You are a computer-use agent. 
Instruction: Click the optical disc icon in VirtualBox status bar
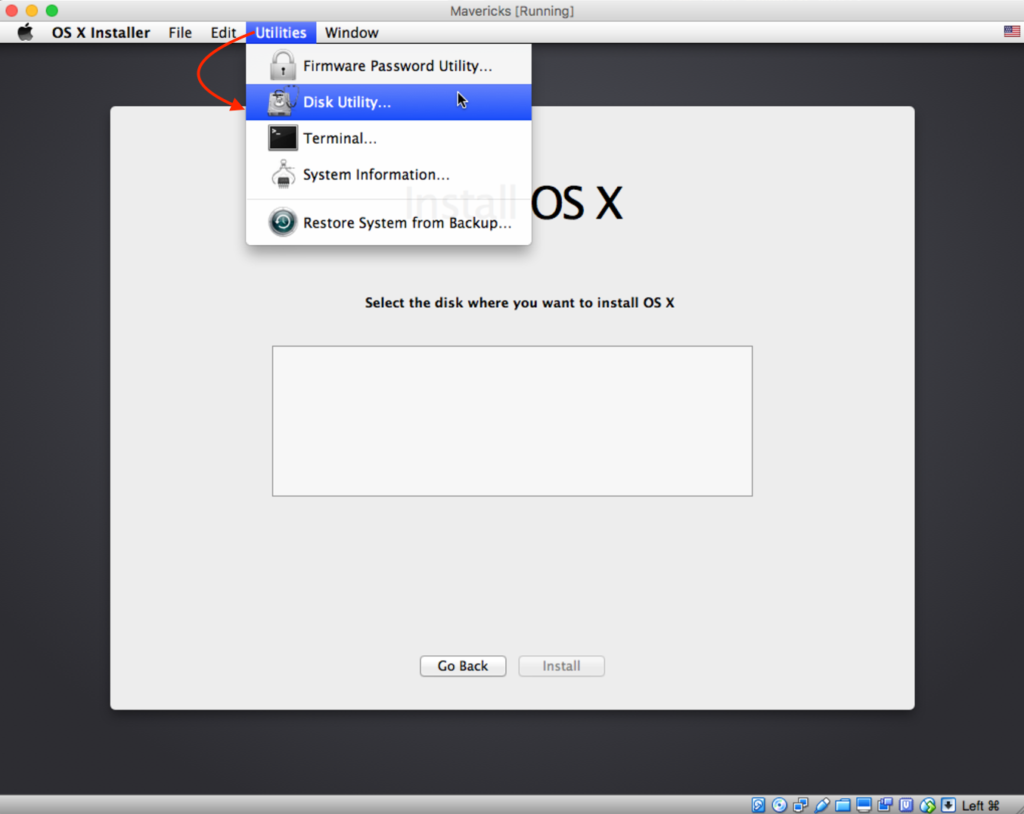pos(780,804)
